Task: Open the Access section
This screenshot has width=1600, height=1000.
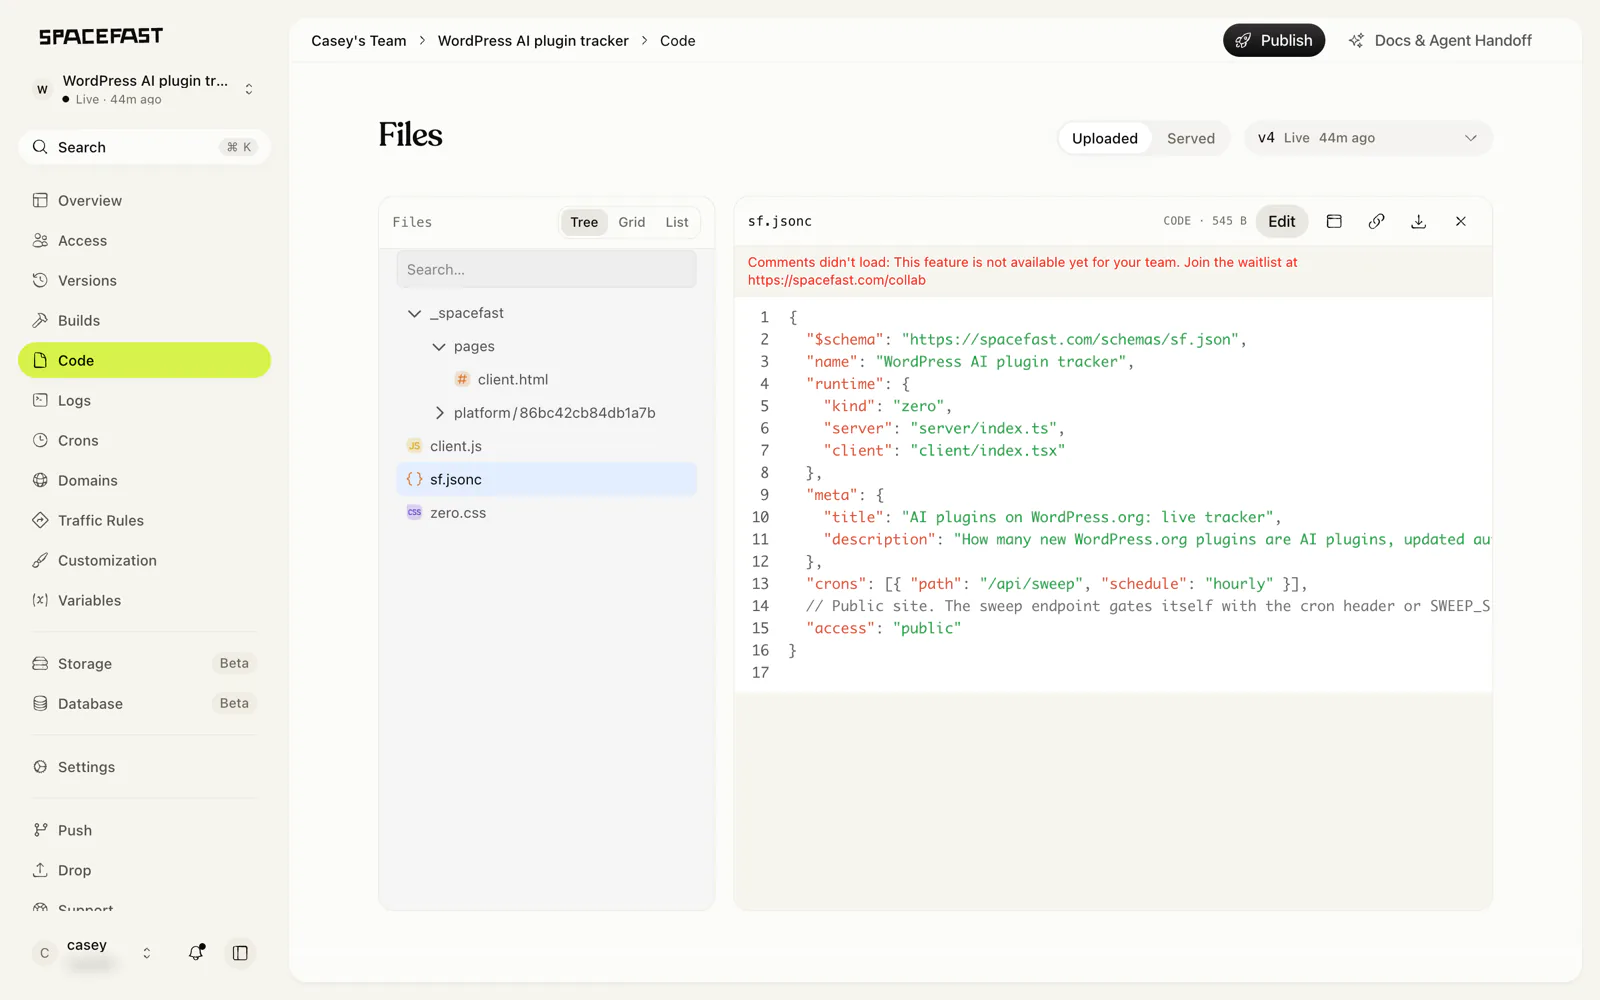Action: (144, 240)
